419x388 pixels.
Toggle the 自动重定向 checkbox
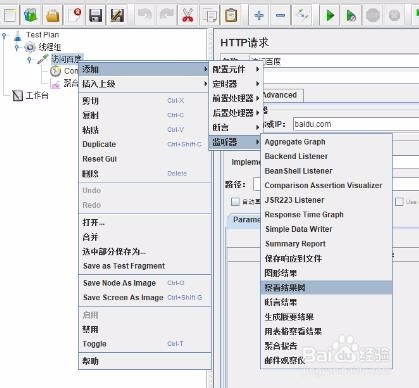pos(235,201)
